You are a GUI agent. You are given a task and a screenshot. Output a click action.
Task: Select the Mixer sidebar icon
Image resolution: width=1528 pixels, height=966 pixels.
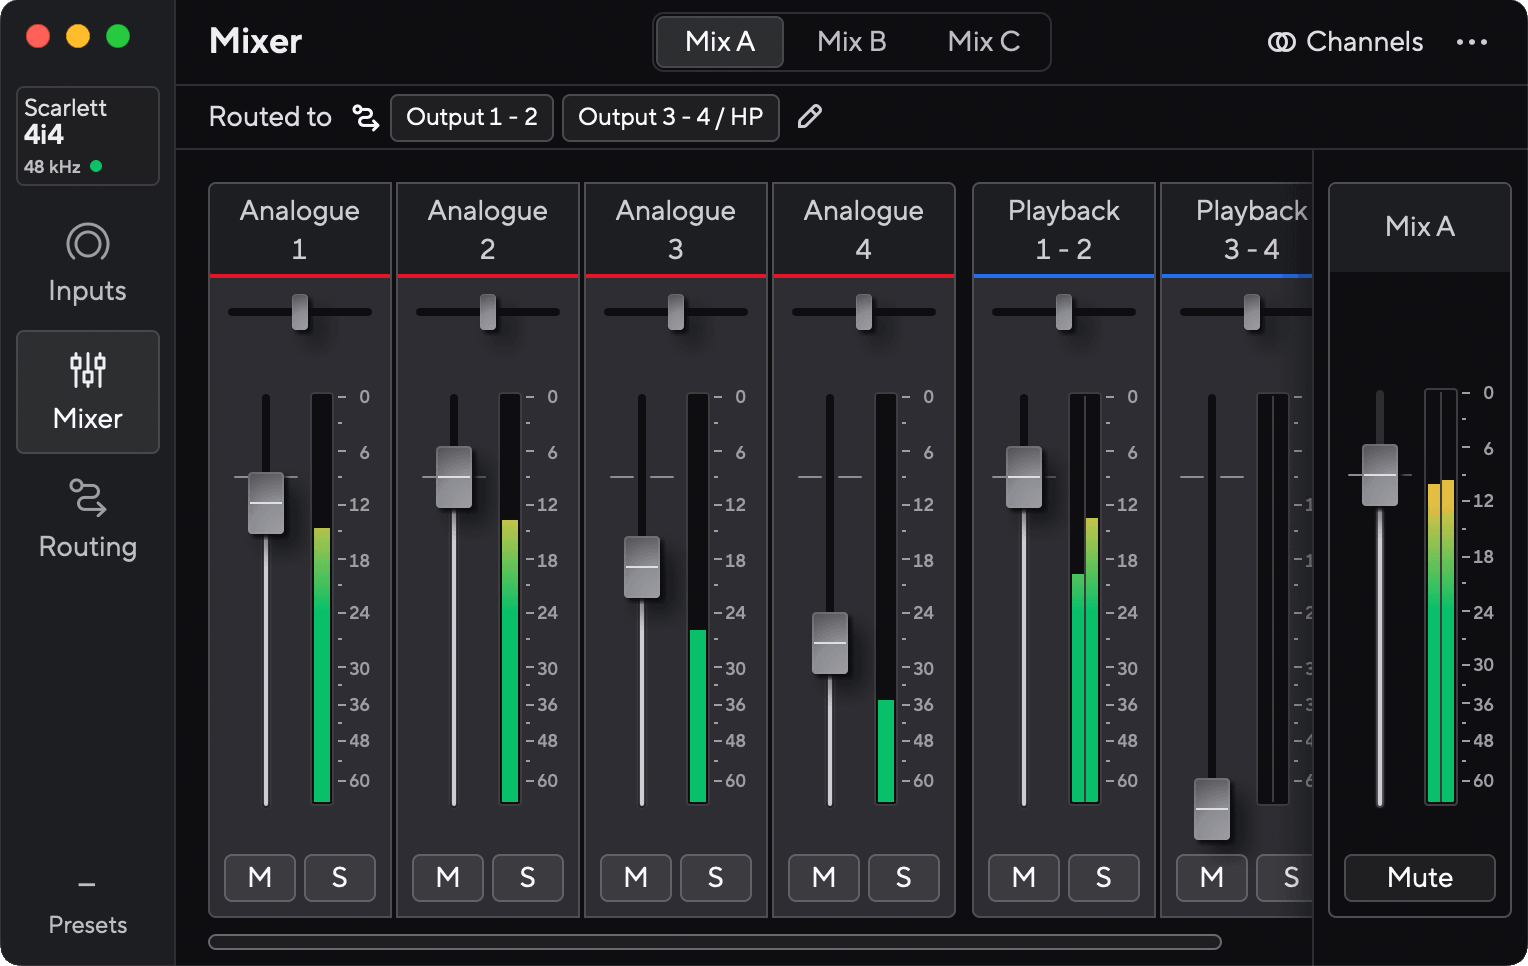[88, 370]
